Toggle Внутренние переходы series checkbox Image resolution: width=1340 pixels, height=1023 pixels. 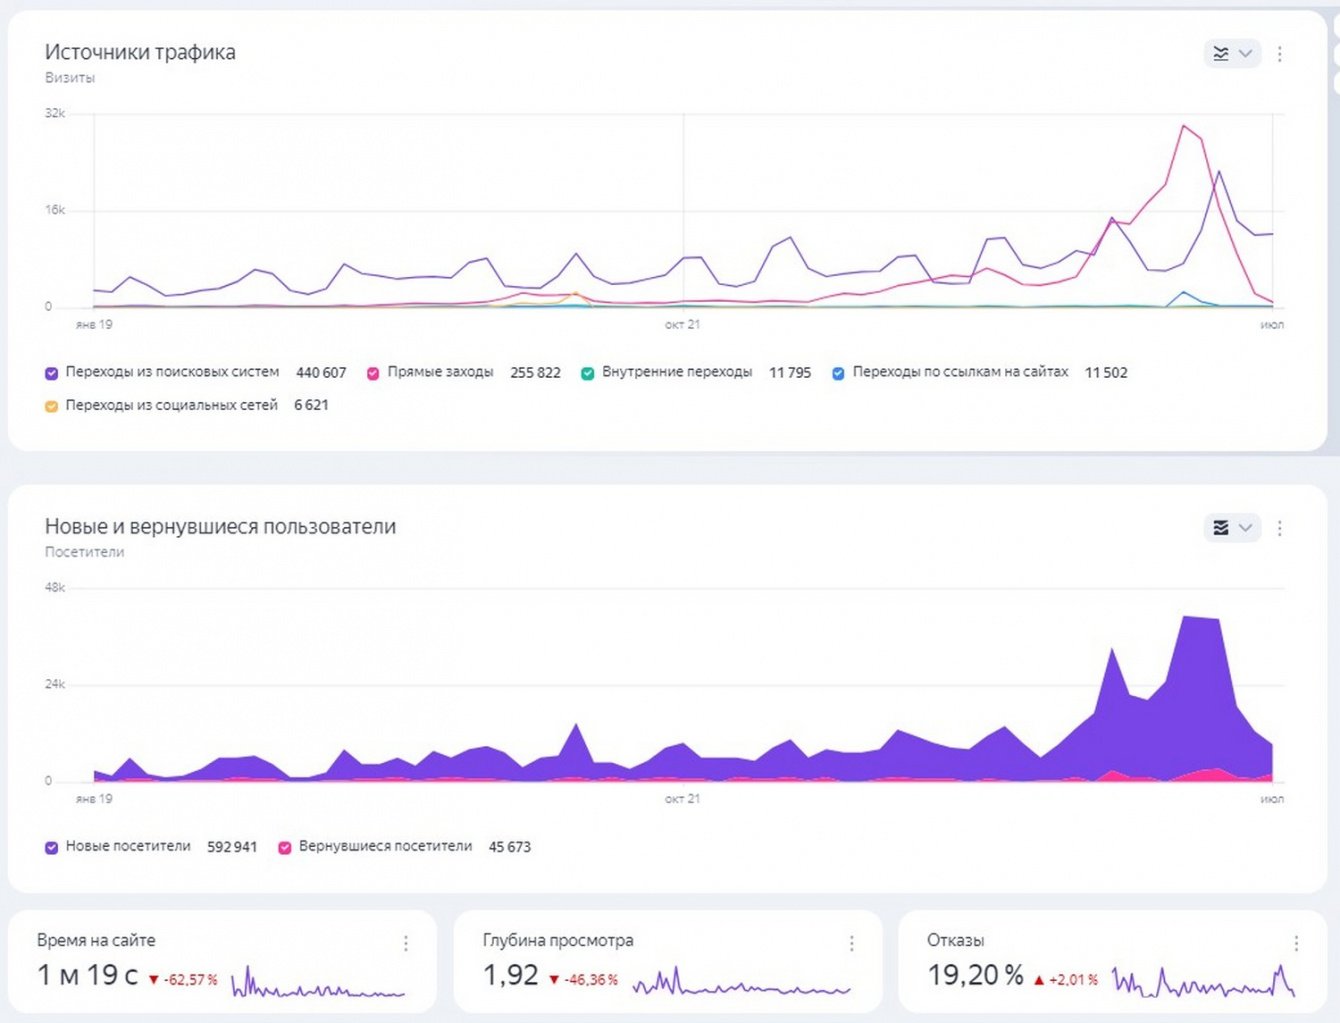pyautogui.click(x=588, y=373)
